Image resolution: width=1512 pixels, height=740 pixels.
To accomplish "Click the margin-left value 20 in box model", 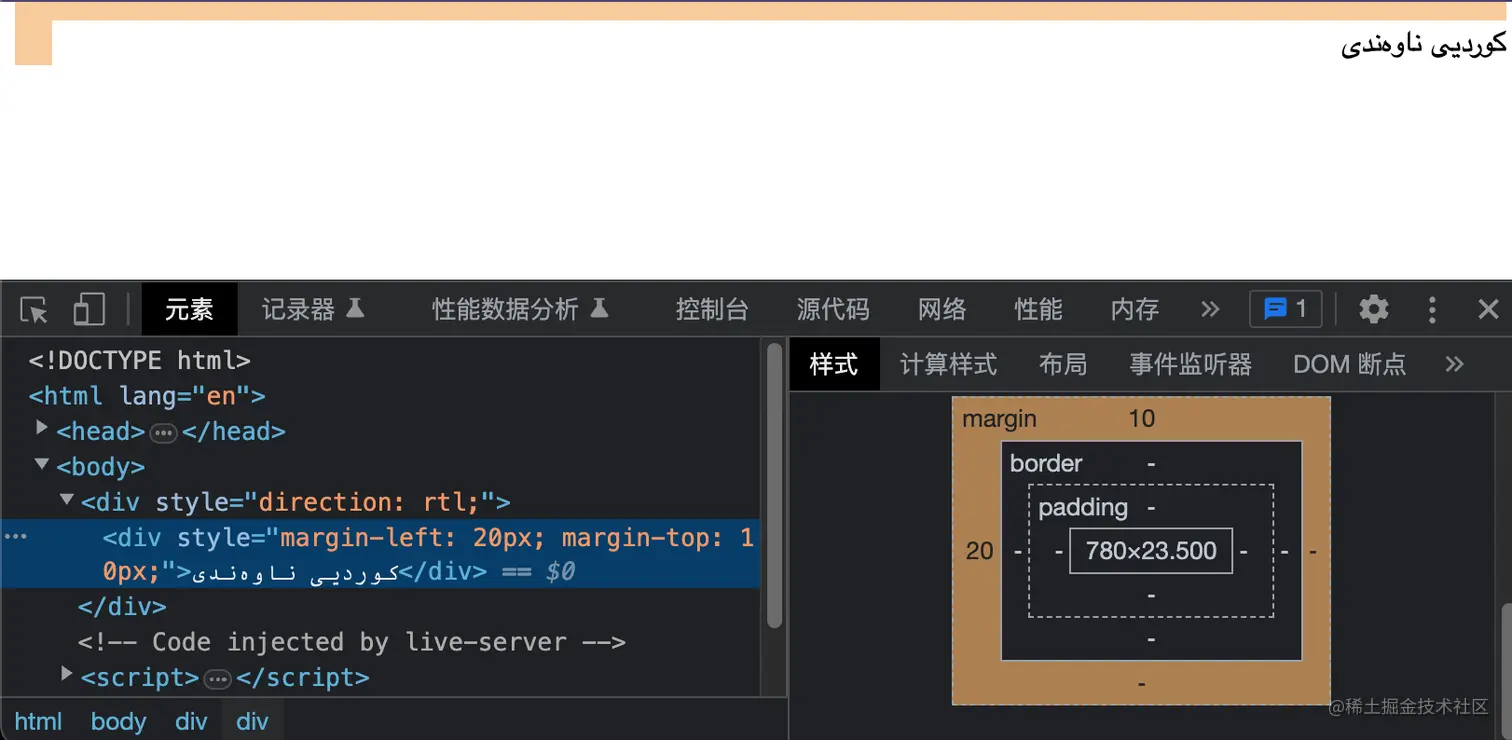I will tap(979, 551).
